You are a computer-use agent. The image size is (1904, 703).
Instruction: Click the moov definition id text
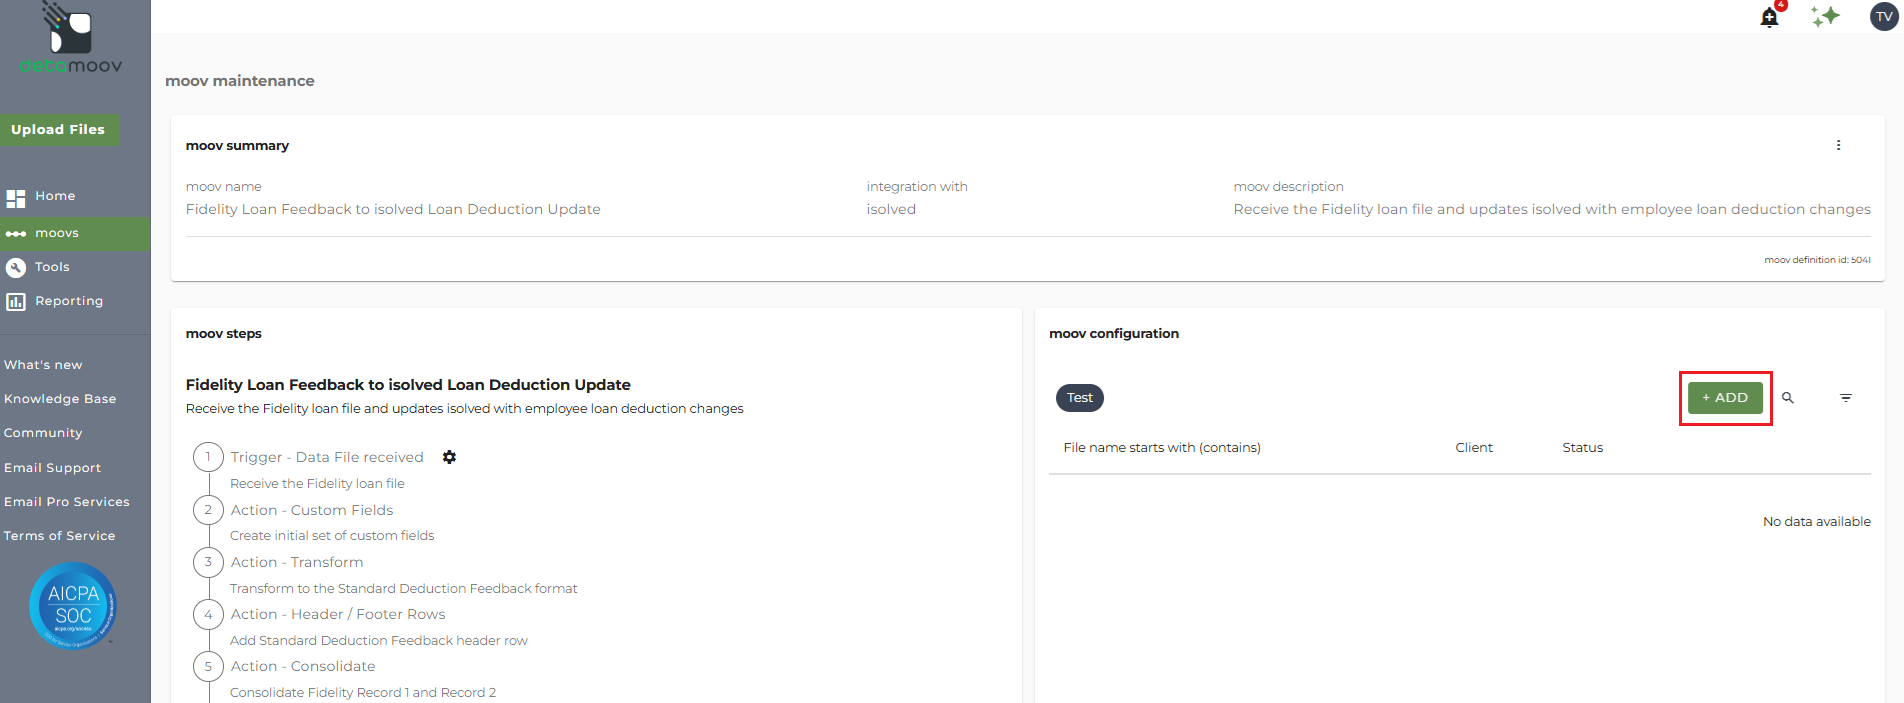click(x=1817, y=260)
